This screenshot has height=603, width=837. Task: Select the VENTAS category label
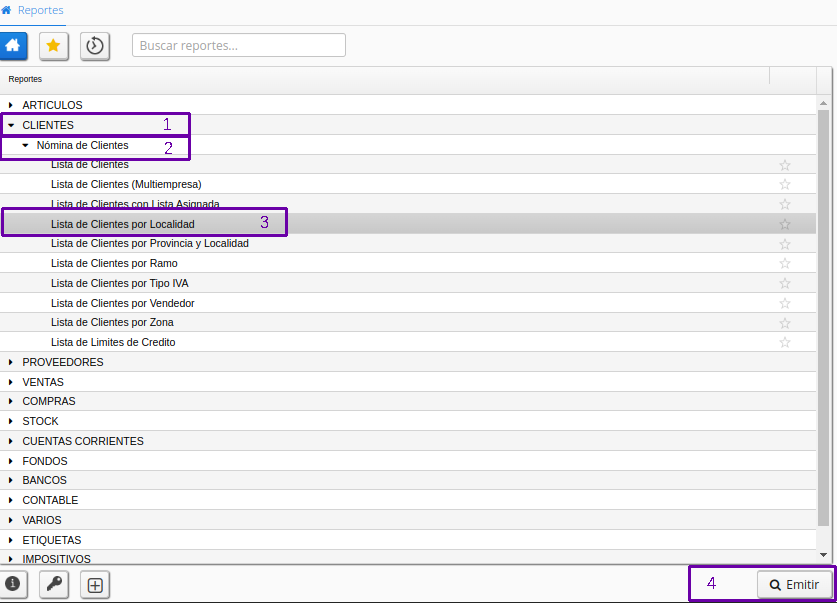[x=43, y=382]
